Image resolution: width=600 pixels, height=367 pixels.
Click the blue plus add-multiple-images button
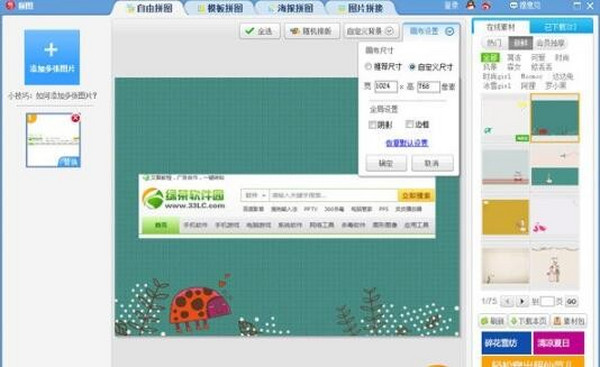[x=52, y=57]
